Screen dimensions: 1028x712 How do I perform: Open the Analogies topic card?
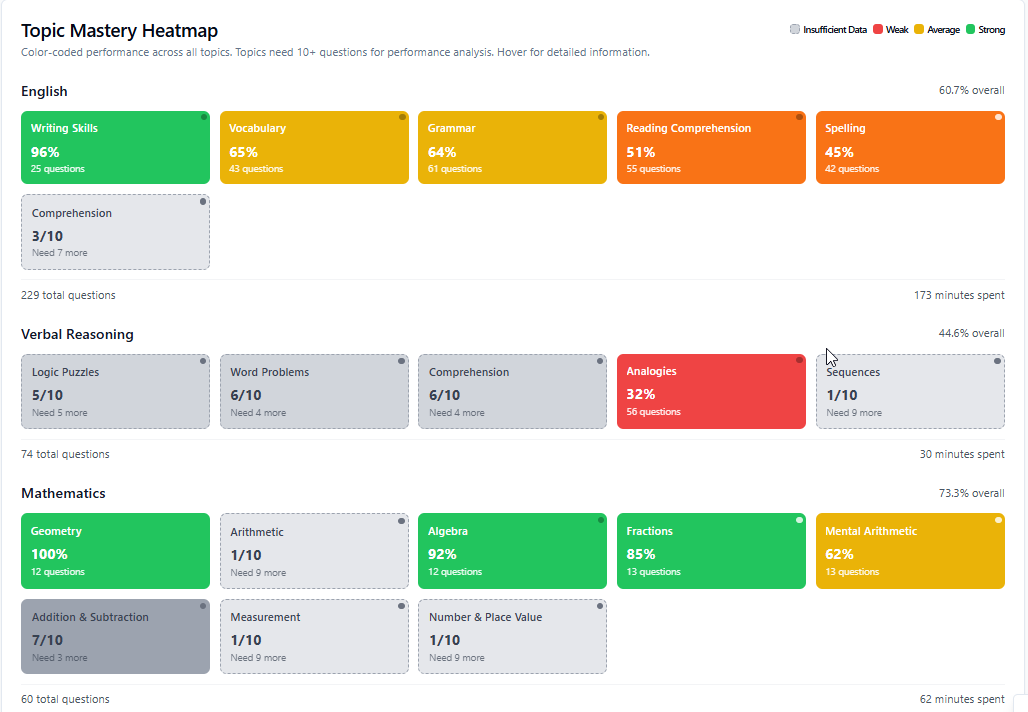711,391
